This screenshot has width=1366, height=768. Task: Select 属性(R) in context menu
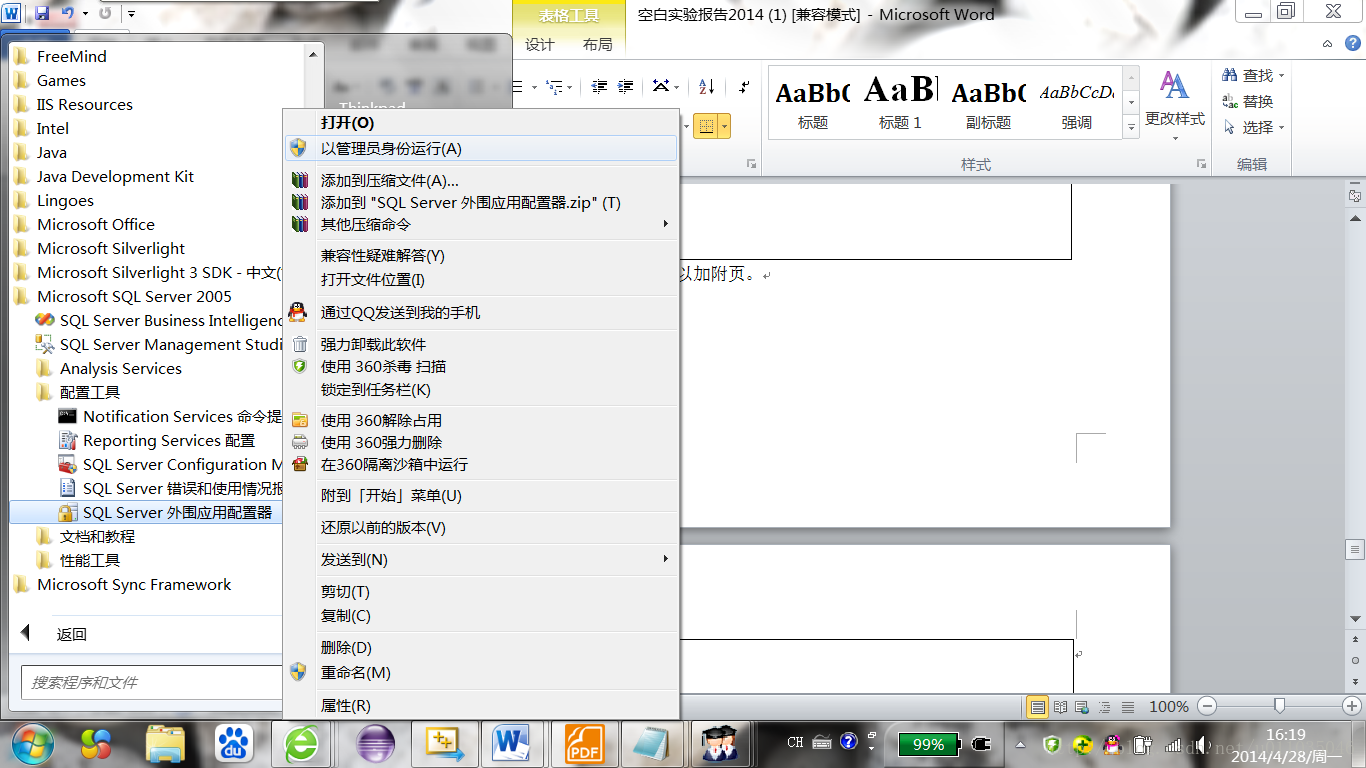click(480, 705)
